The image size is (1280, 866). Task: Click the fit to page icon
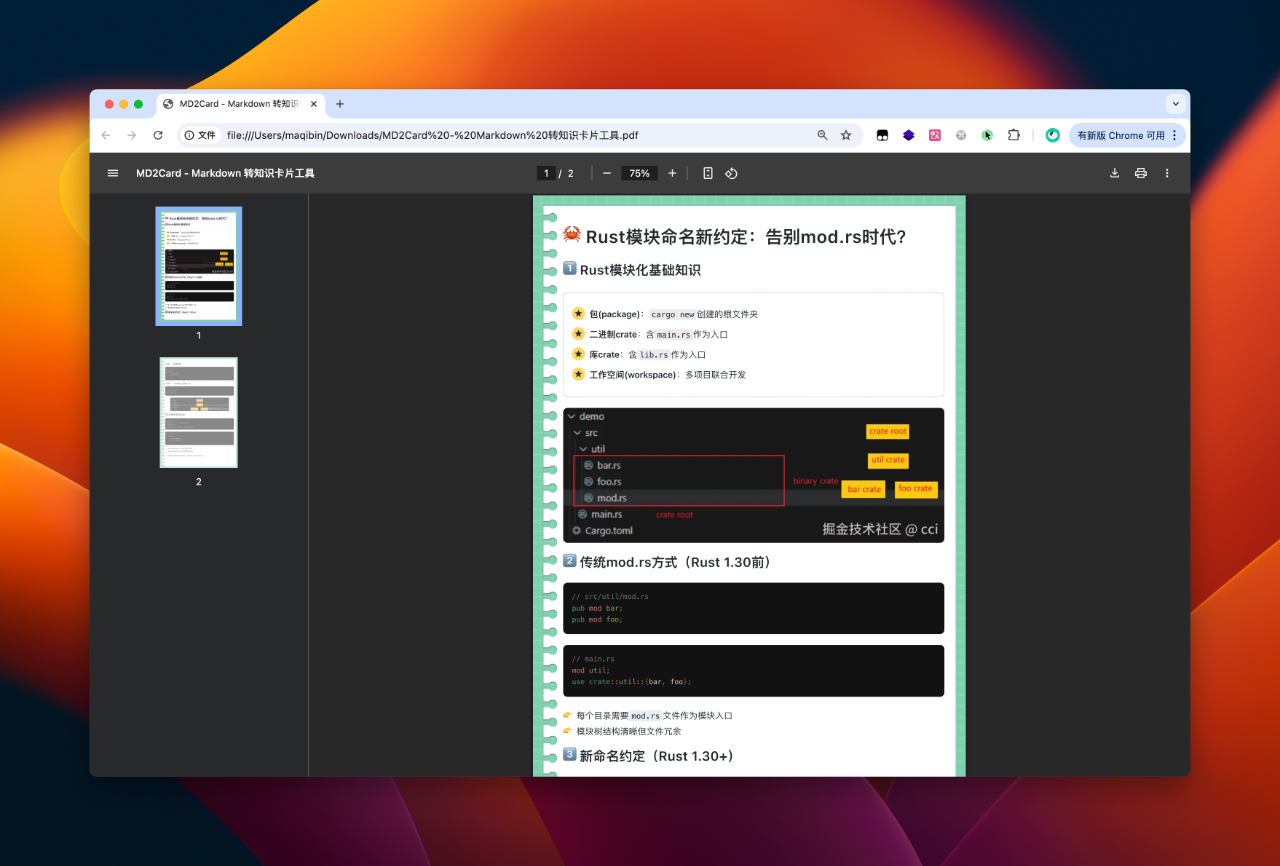click(x=708, y=173)
